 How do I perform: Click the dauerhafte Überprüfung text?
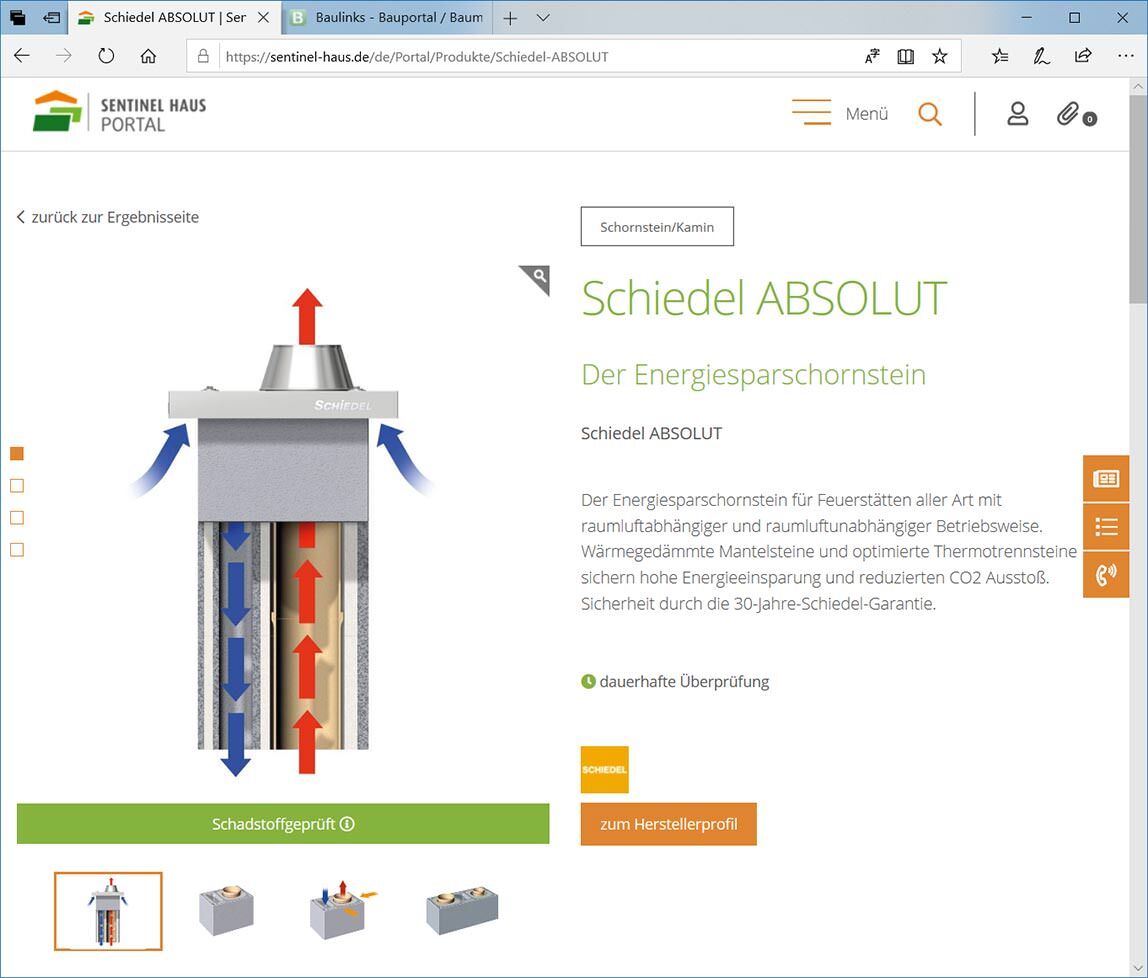tap(685, 682)
